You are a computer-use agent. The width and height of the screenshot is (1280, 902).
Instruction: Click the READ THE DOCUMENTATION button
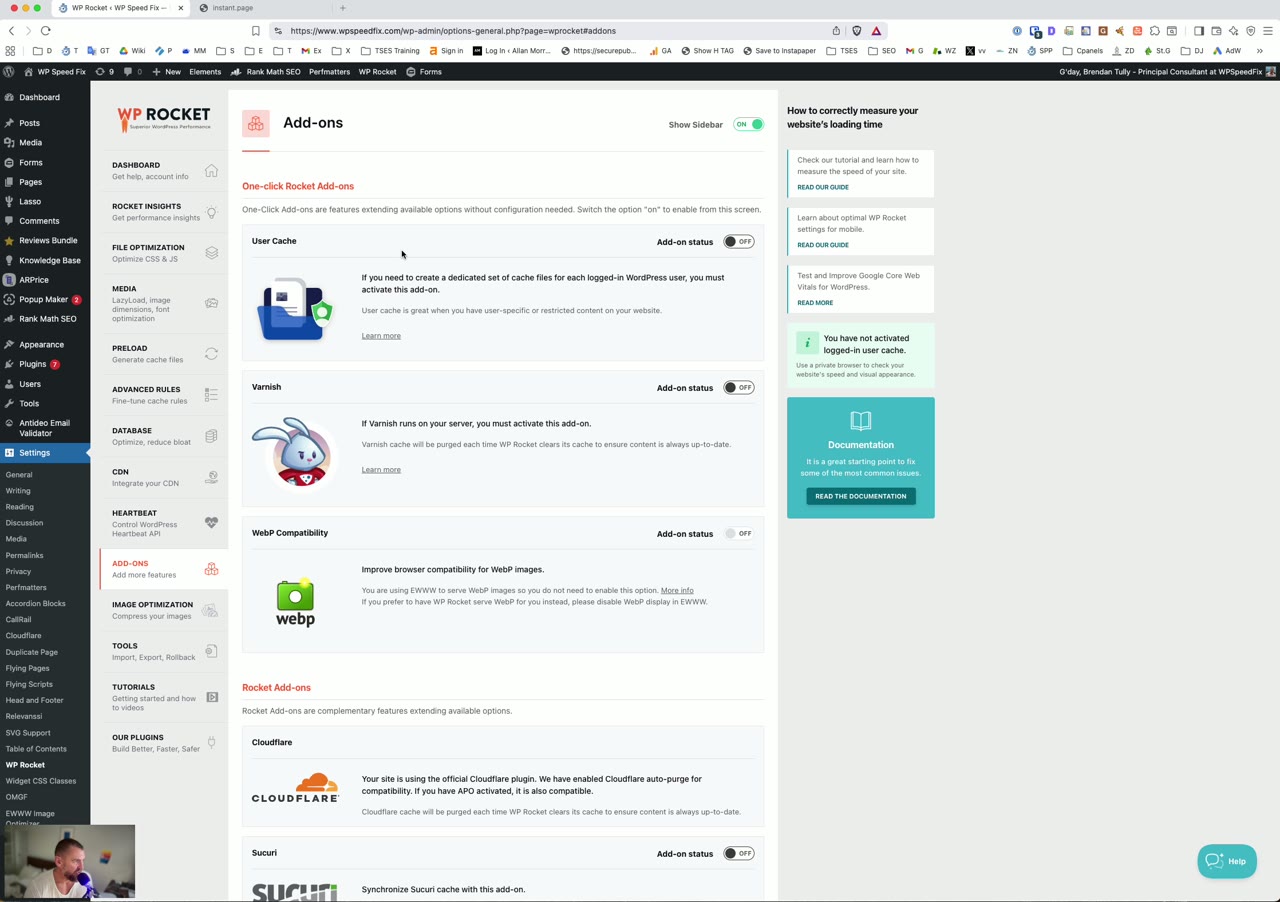[860, 496]
